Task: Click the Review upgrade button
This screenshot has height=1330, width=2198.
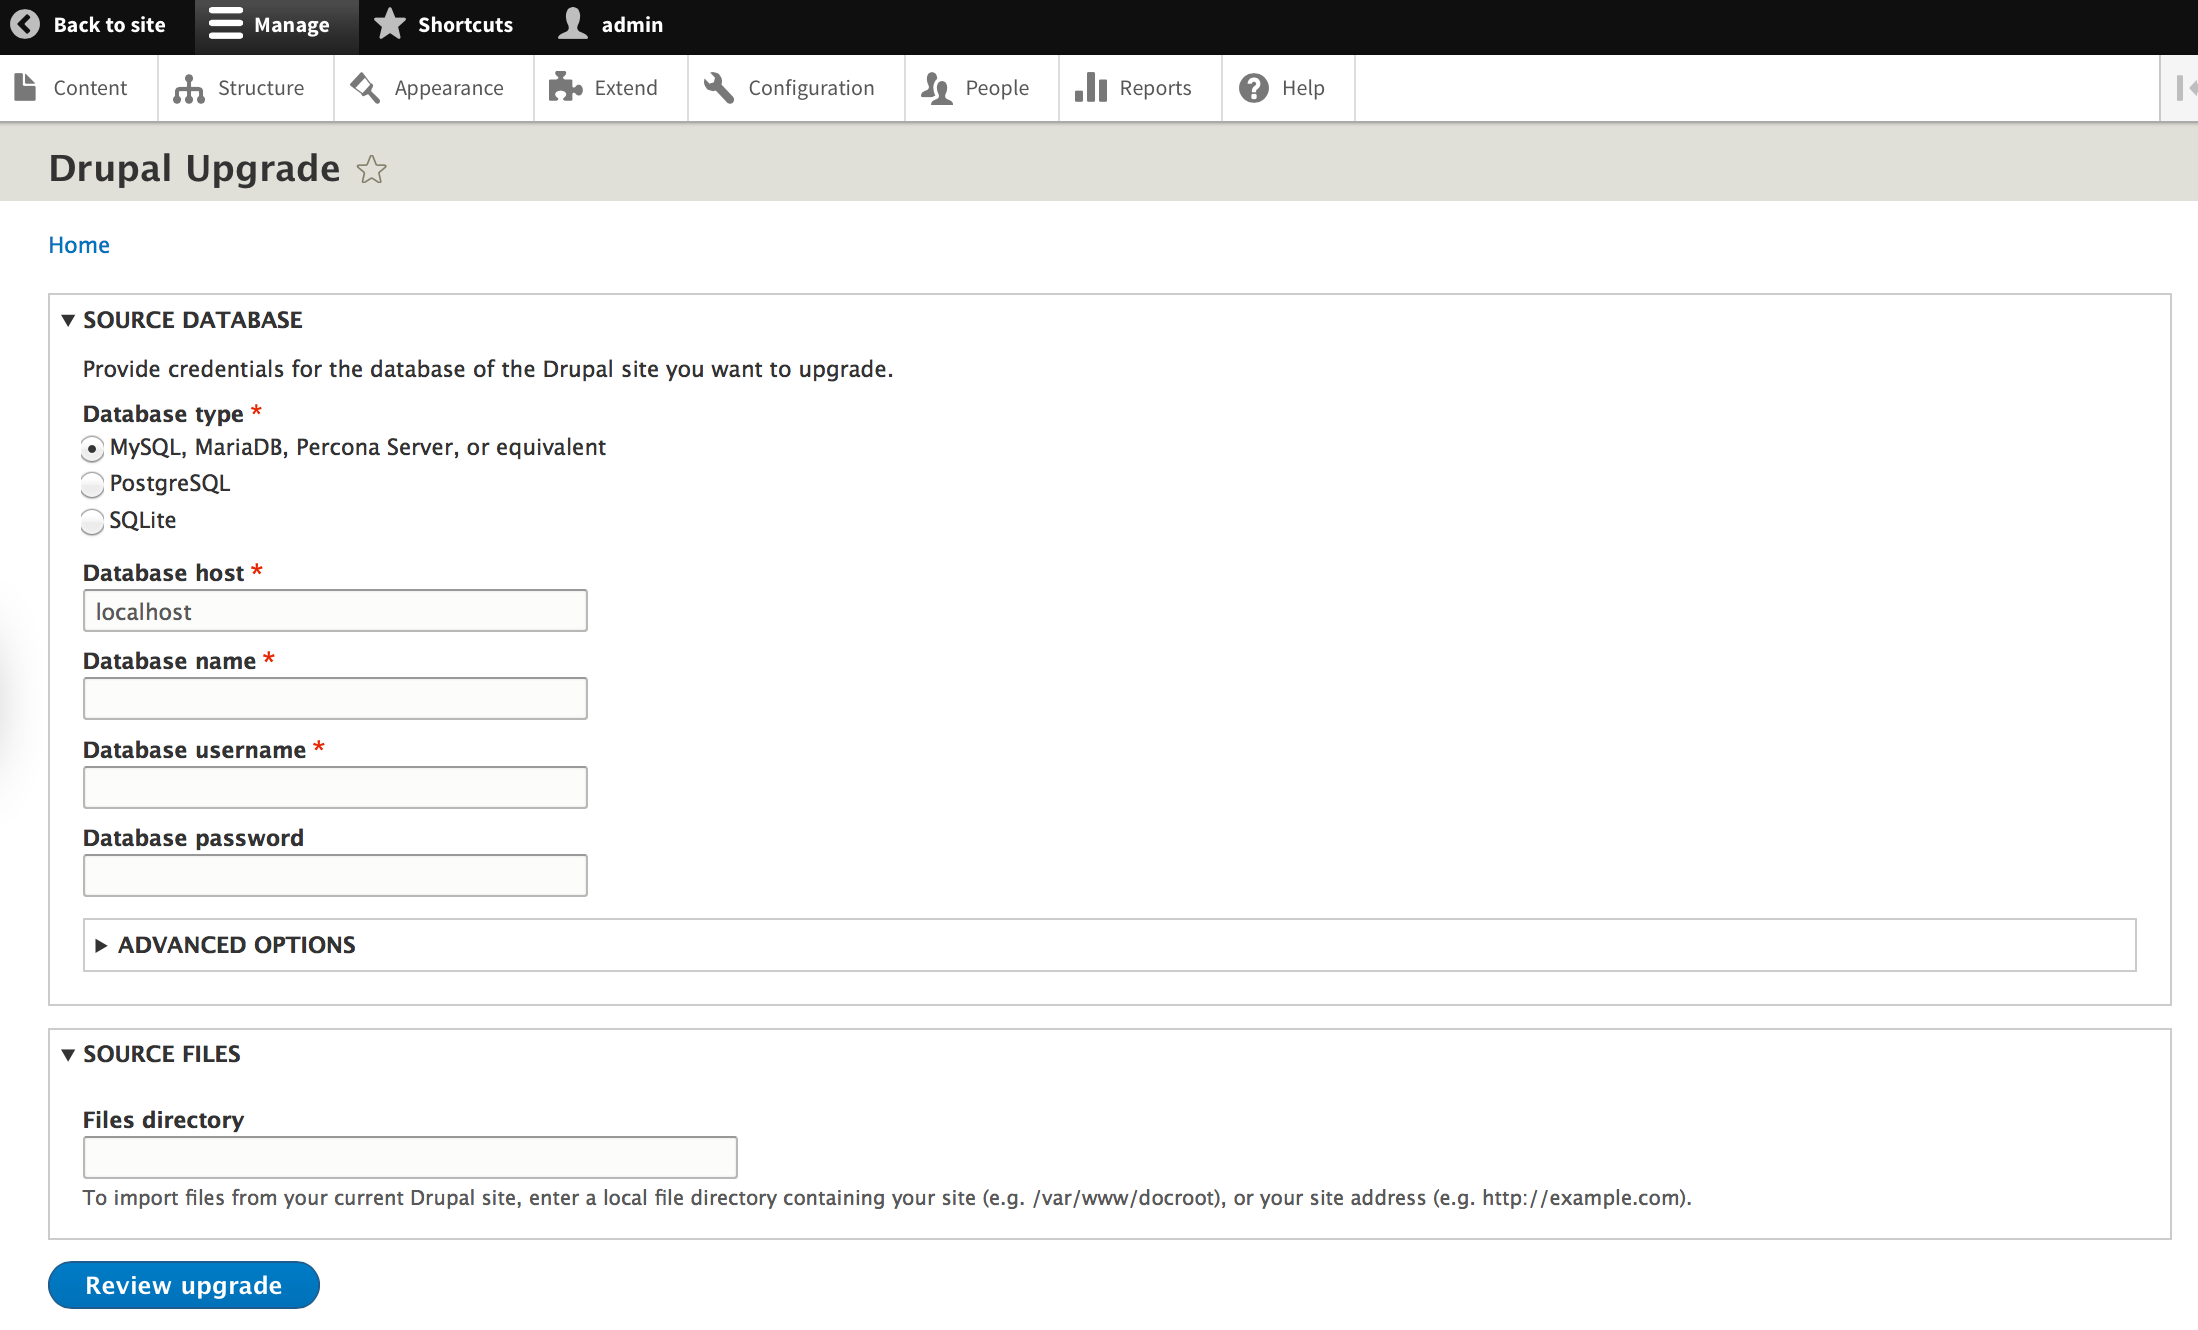Action: tap(184, 1285)
